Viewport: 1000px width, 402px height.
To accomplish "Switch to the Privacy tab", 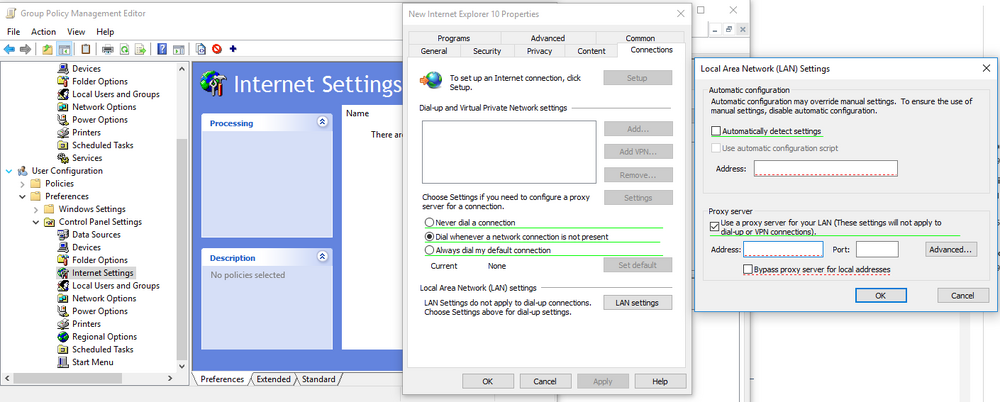I will pyautogui.click(x=540, y=51).
